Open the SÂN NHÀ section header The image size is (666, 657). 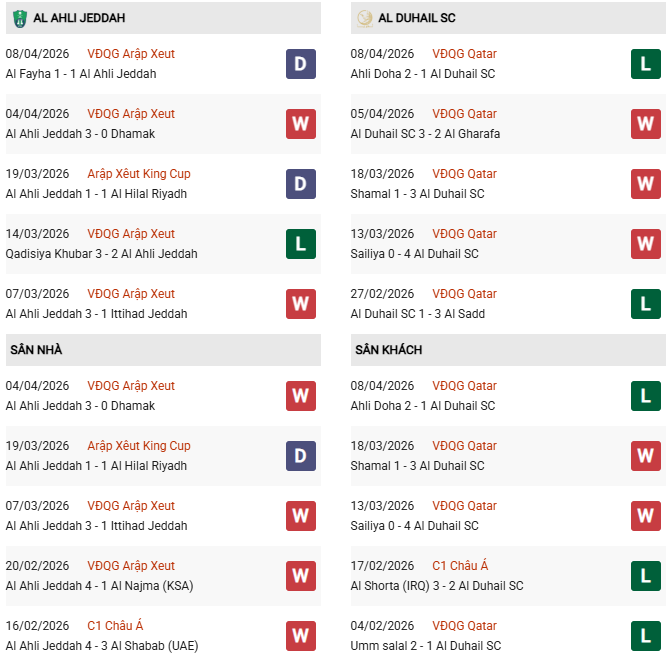[x=36, y=350]
